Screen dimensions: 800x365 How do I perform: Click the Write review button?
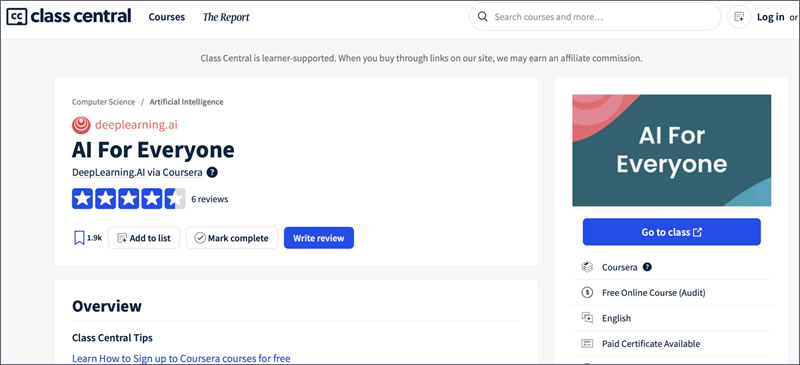[319, 238]
